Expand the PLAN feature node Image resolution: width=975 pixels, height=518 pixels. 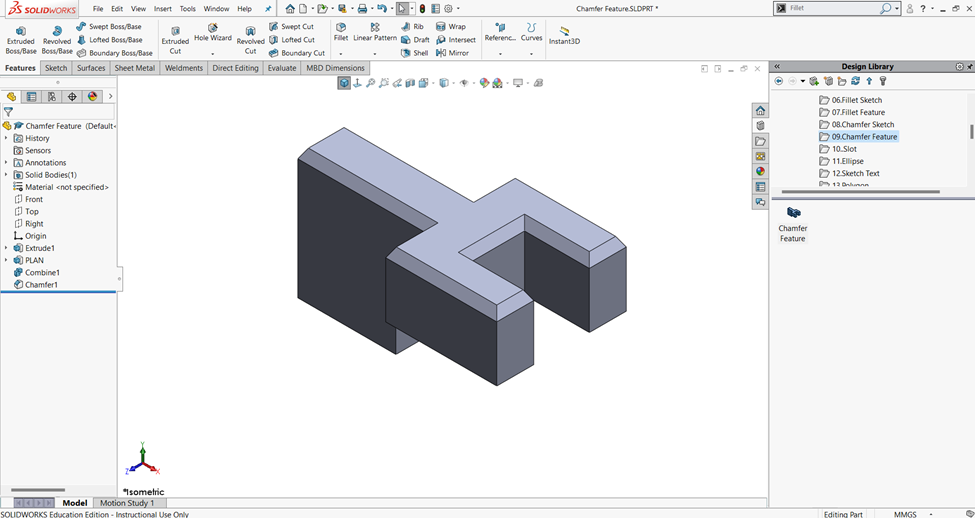click(6, 260)
